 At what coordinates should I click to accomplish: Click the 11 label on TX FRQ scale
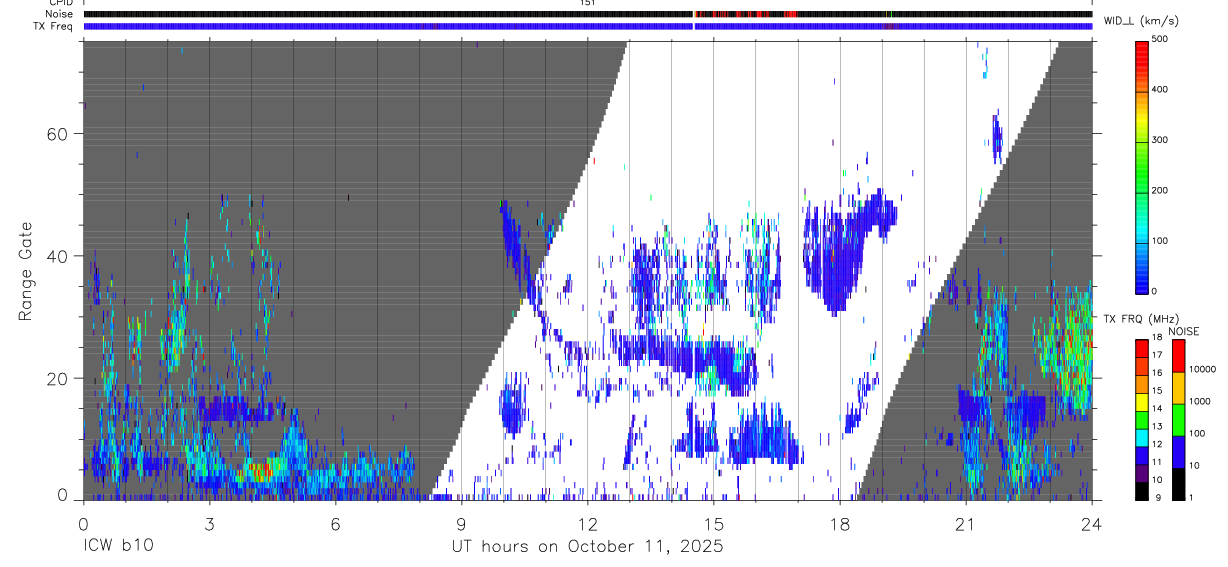point(1156,463)
